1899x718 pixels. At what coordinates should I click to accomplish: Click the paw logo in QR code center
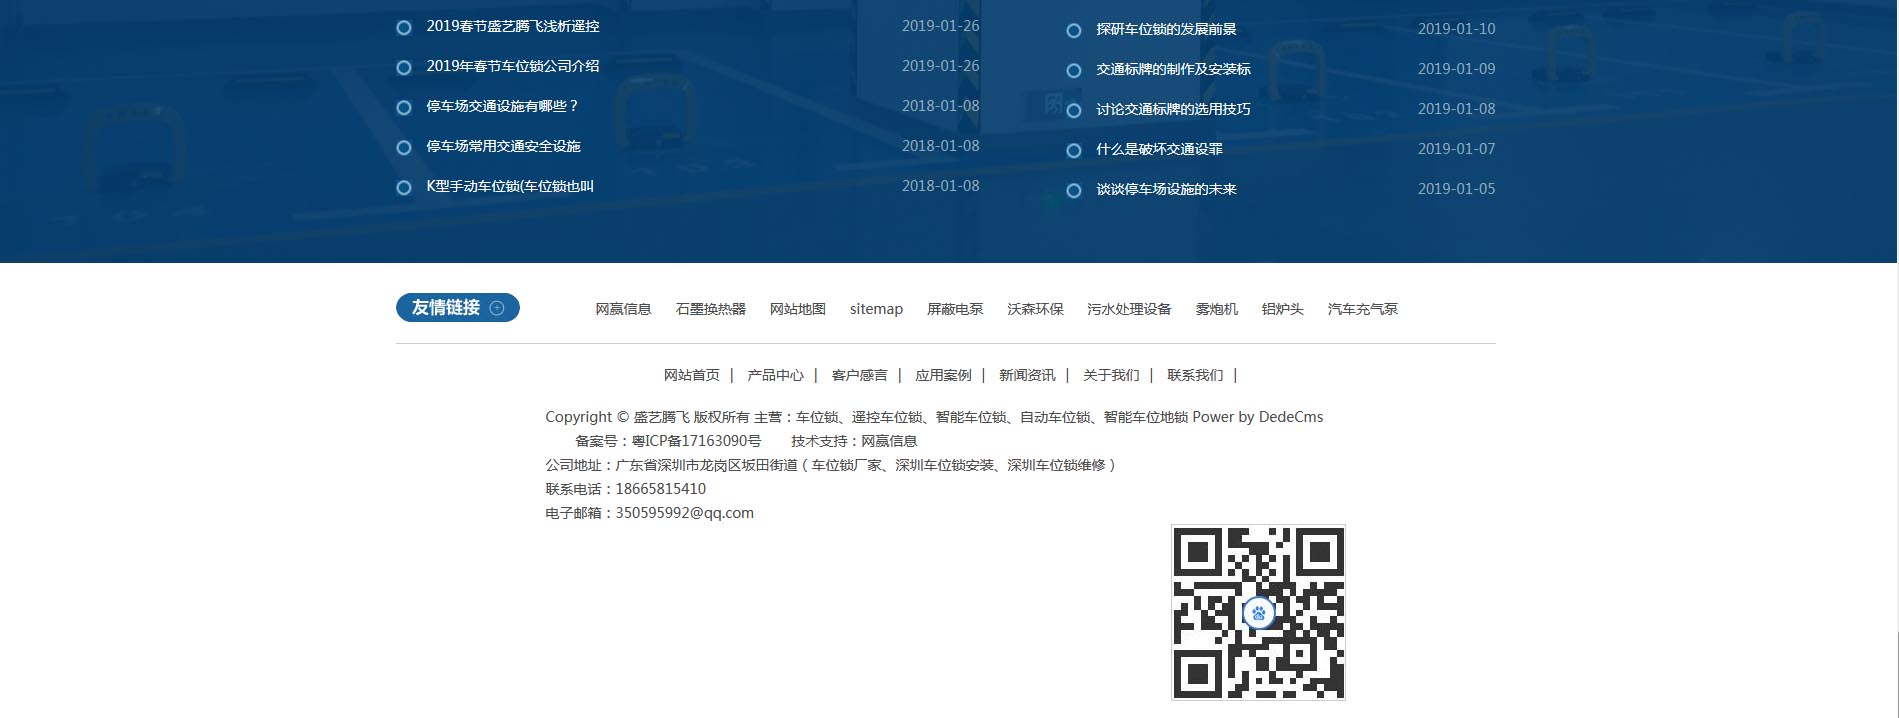(x=1258, y=613)
